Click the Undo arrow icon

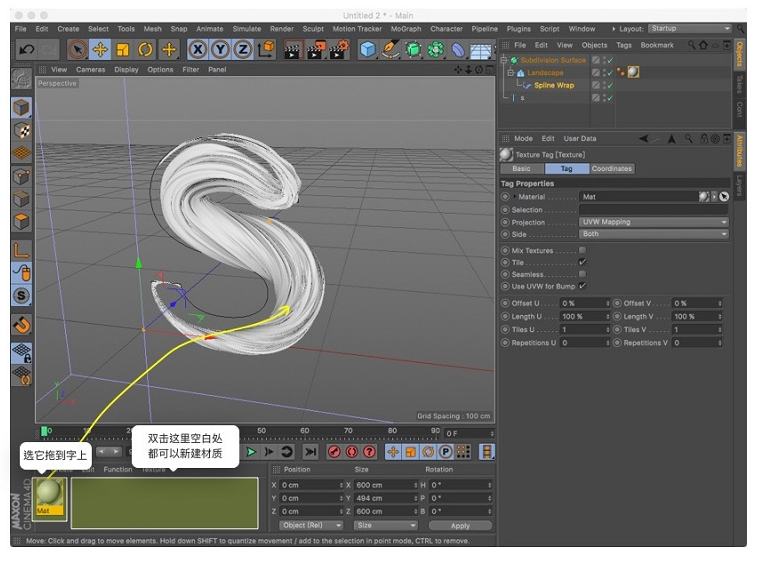pos(26,49)
